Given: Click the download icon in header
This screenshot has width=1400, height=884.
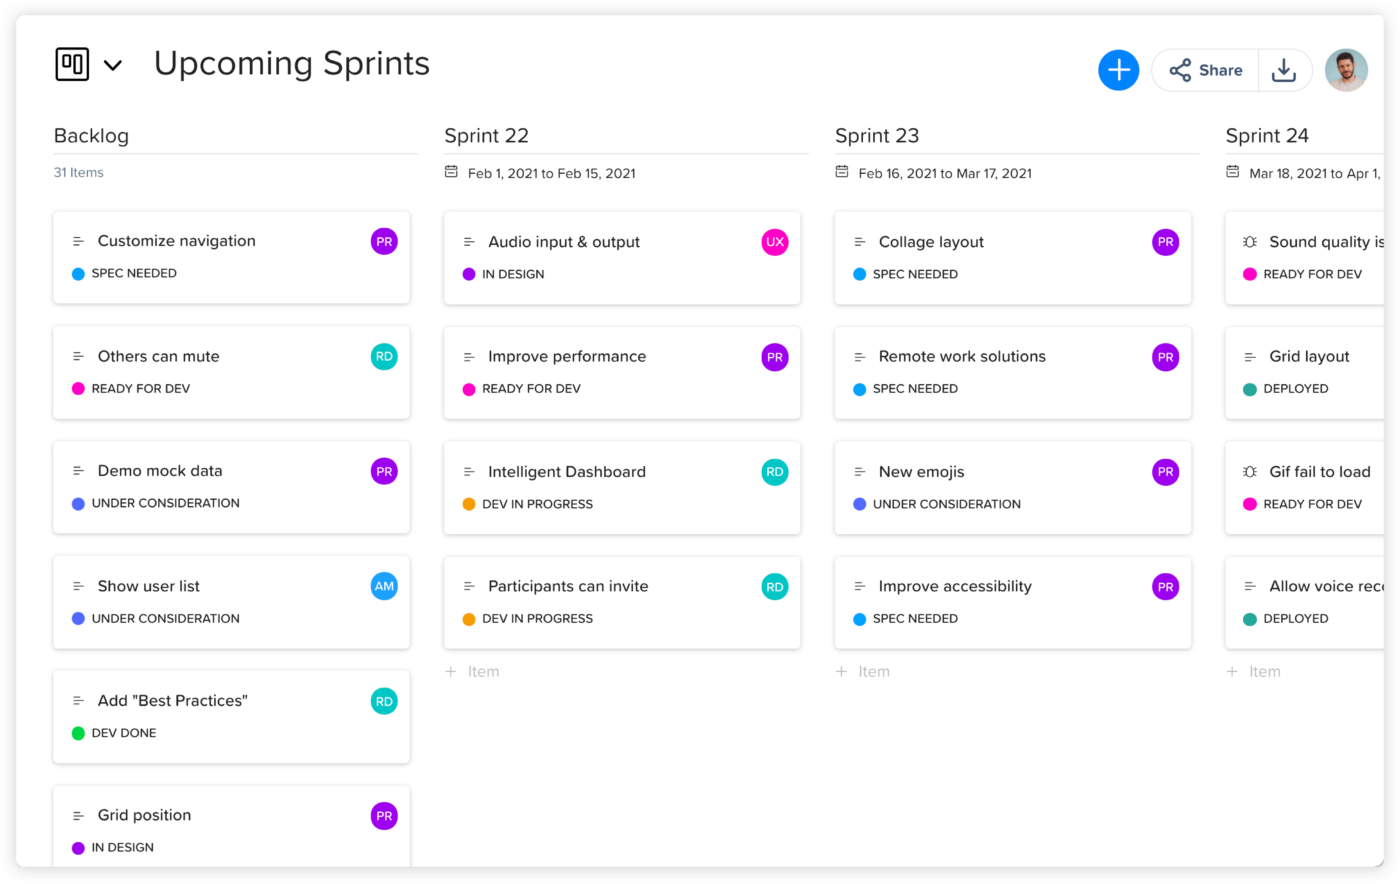Looking at the screenshot, I should point(1284,70).
